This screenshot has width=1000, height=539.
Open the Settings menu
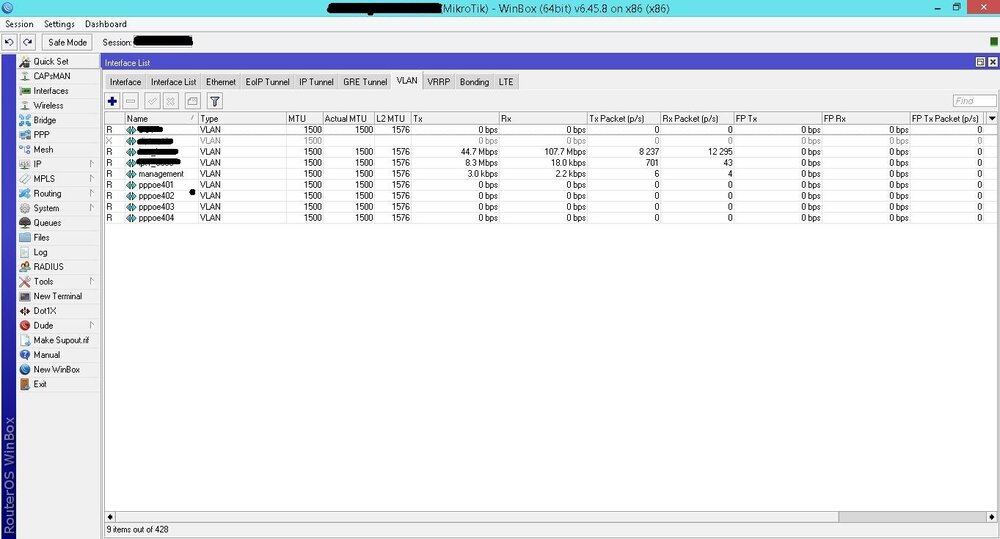(59, 24)
